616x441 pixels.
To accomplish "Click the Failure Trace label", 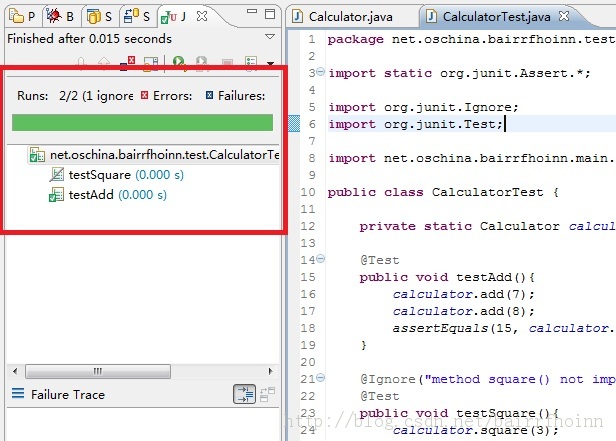I will 68,394.
